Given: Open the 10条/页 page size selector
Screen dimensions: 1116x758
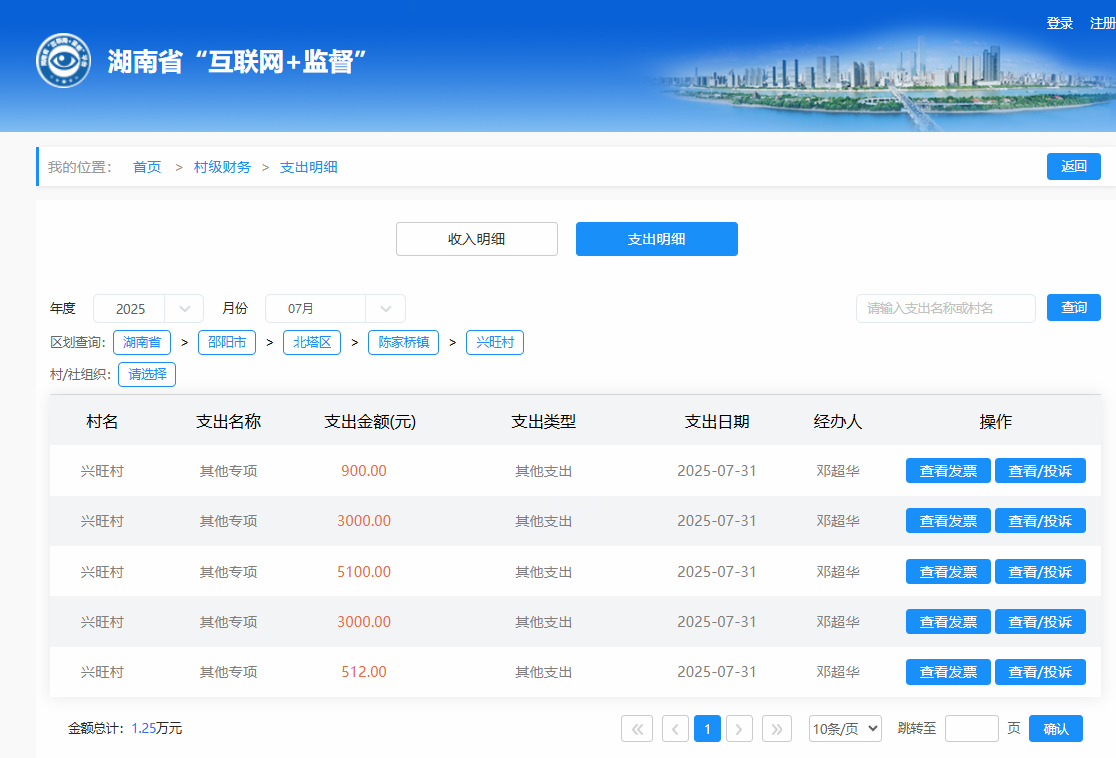Looking at the screenshot, I should click(845, 729).
